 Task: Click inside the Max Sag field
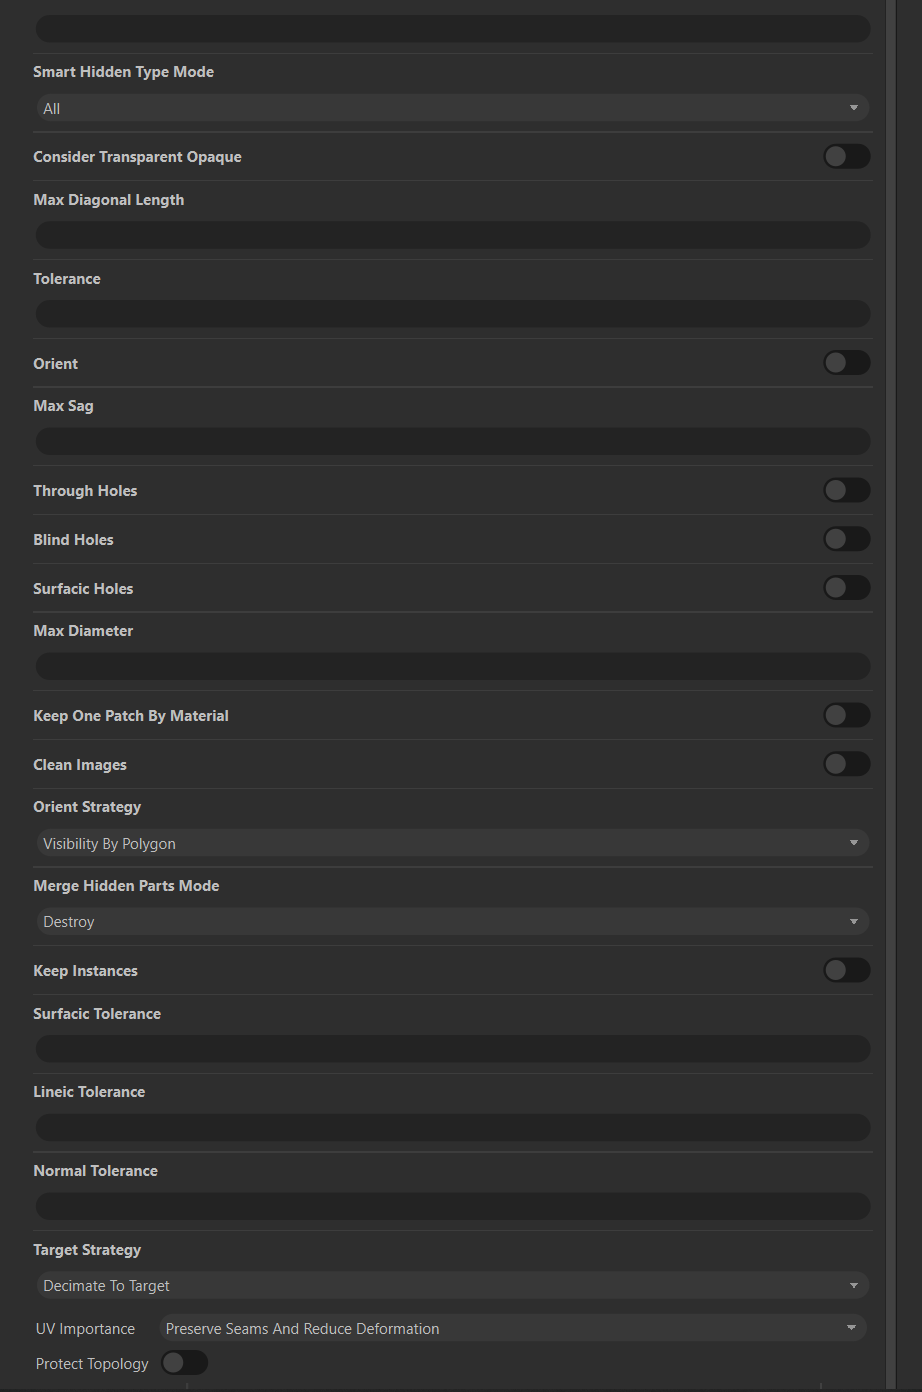click(452, 440)
